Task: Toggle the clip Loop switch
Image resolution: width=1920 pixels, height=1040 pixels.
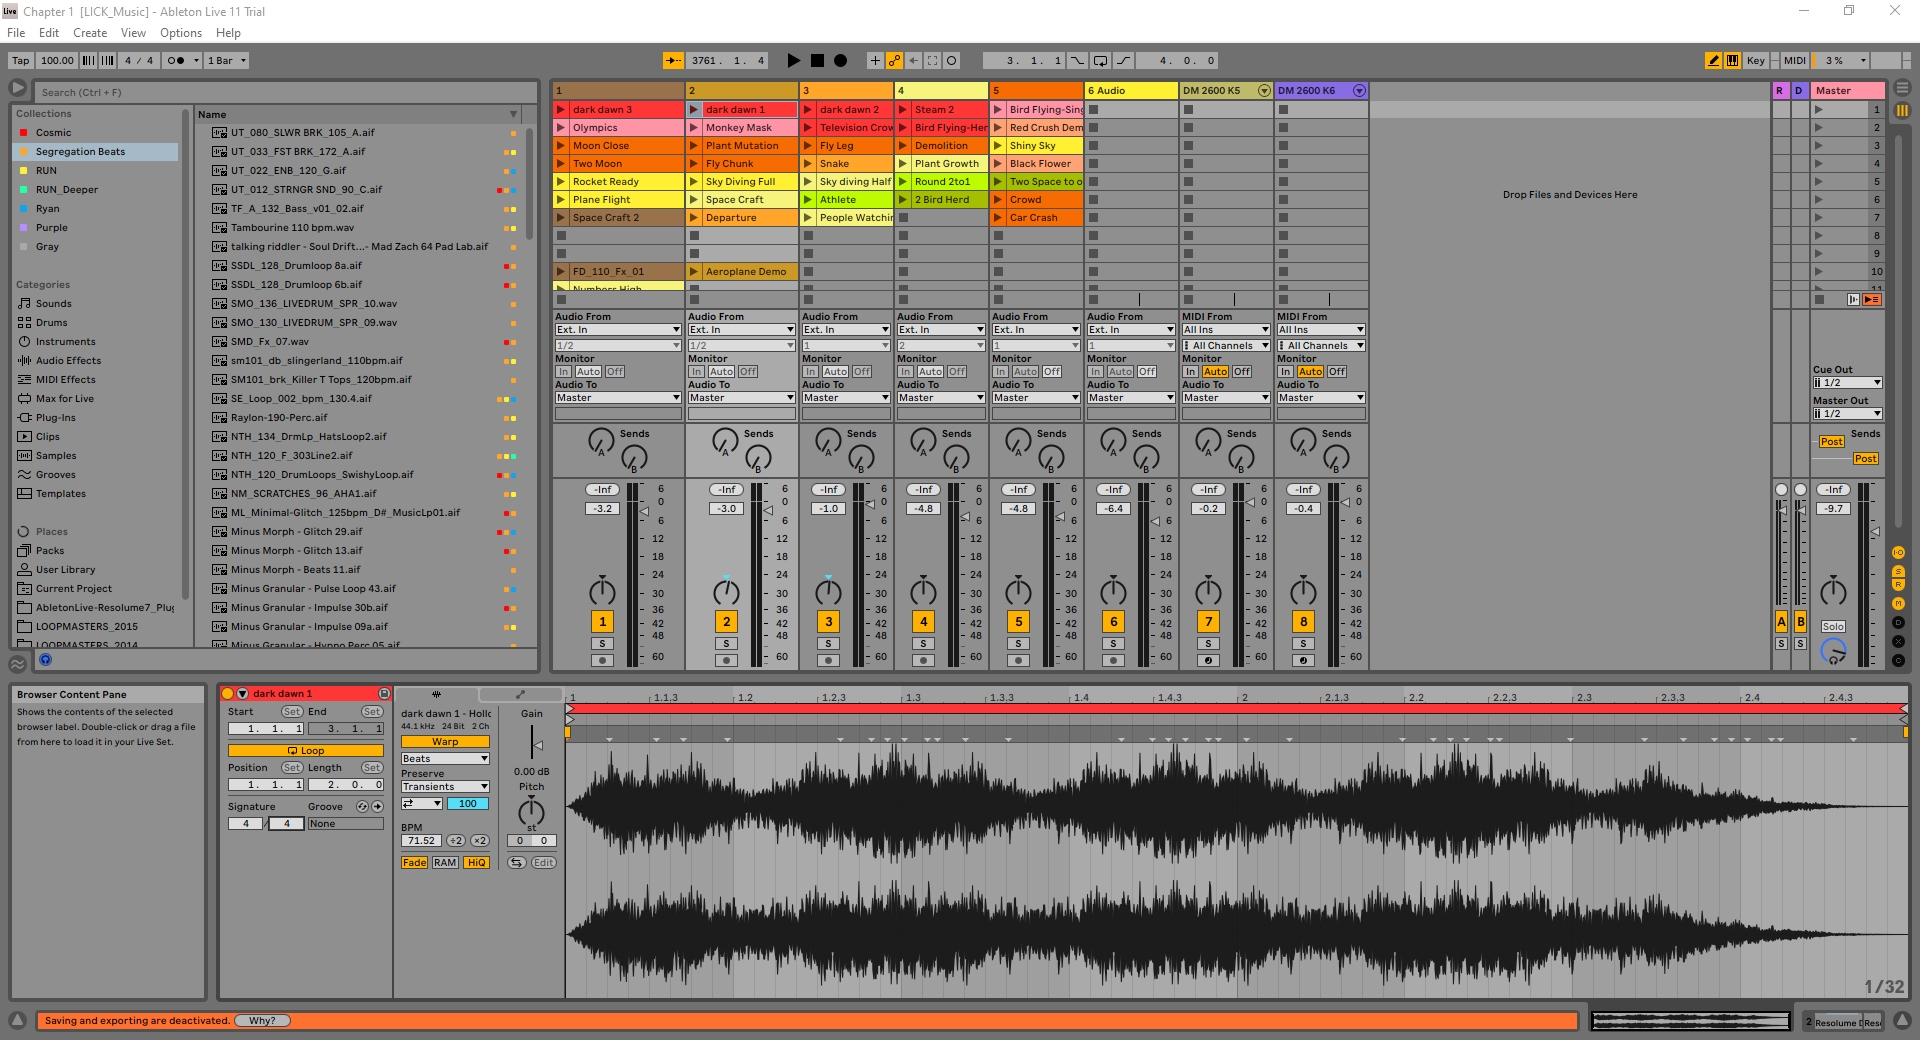Action: coord(305,751)
